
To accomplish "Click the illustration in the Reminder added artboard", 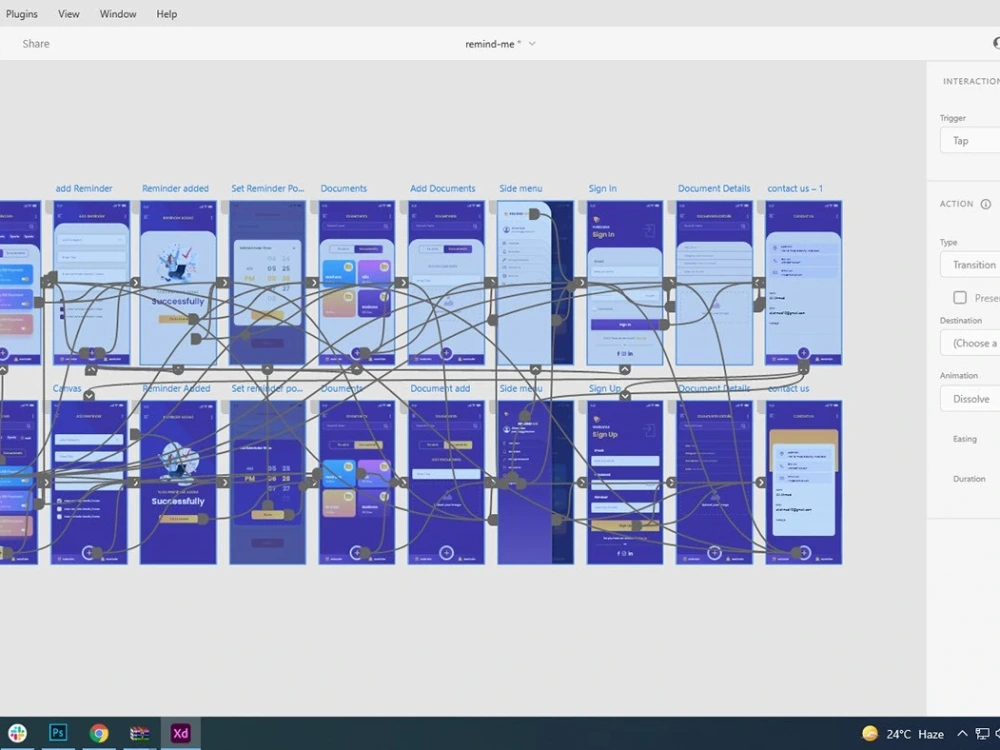I will (x=177, y=263).
